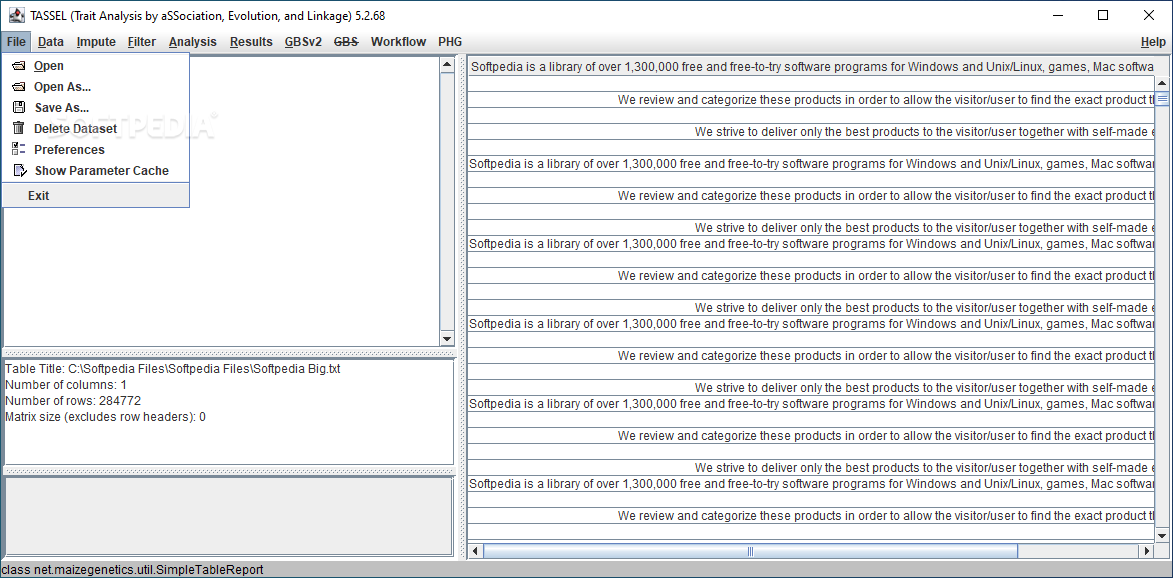Click table horizontal scrollbar left arrow
Viewport: 1173px width, 578px height.
tap(475, 551)
